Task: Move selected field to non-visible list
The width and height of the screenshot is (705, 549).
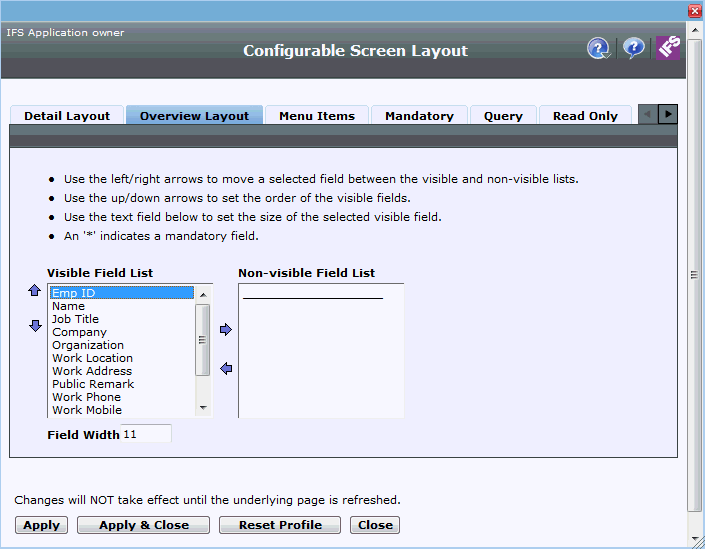Action: click(225, 329)
